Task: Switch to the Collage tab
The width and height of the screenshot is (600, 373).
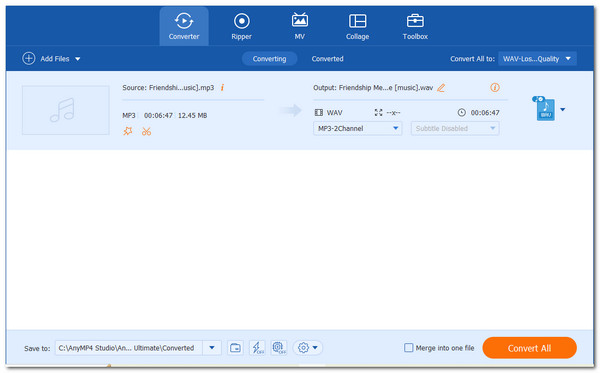Action: [357, 26]
